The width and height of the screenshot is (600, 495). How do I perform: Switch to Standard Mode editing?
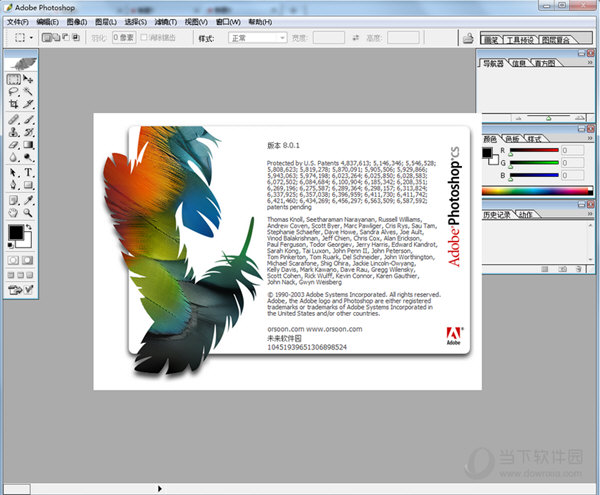(x=13, y=261)
